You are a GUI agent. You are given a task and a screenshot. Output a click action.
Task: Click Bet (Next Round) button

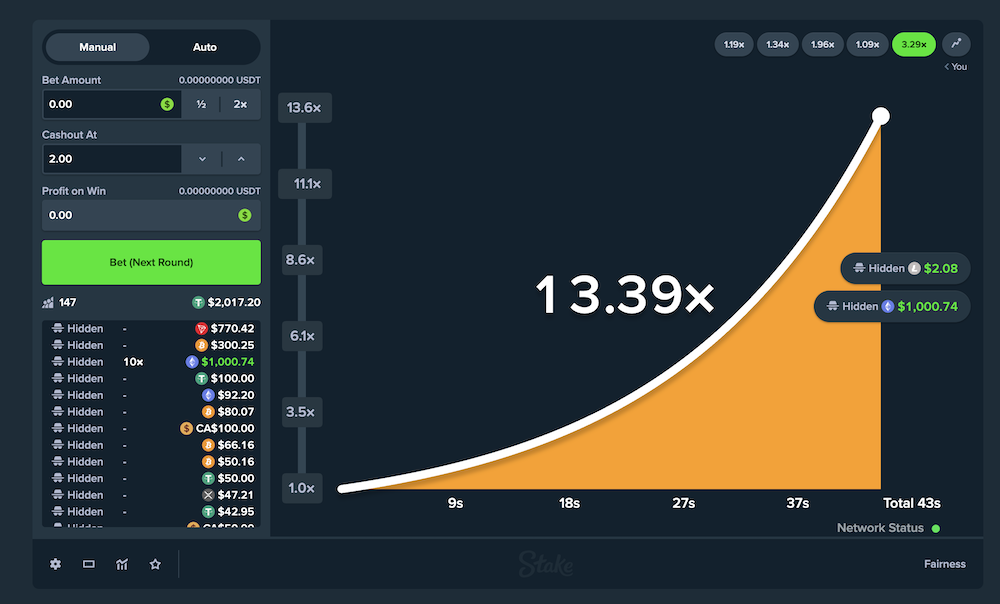pyautogui.click(x=151, y=262)
